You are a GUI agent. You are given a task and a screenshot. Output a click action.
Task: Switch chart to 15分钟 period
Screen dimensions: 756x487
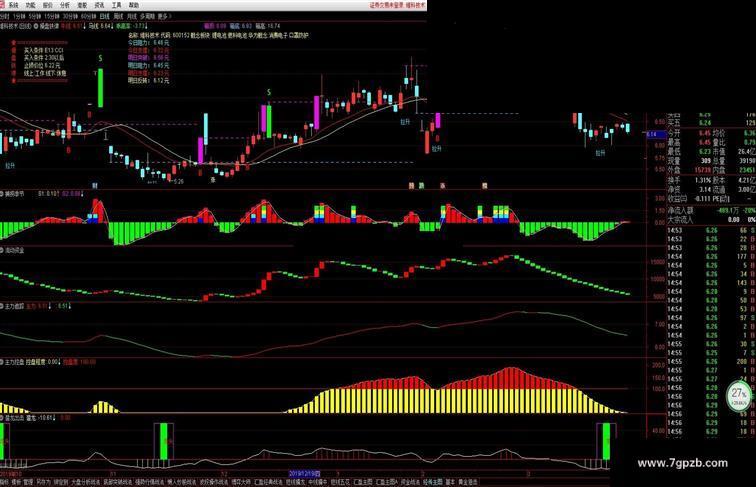[52, 16]
